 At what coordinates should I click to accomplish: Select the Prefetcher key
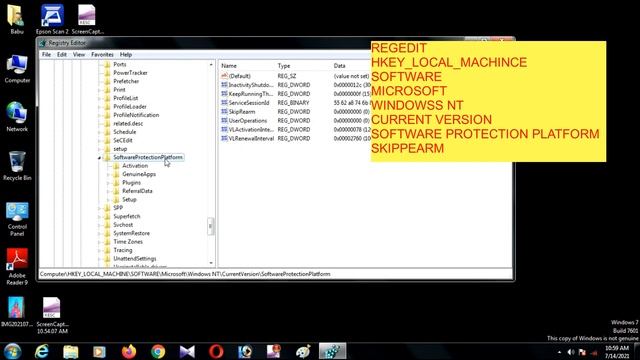click(x=126, y=81)
